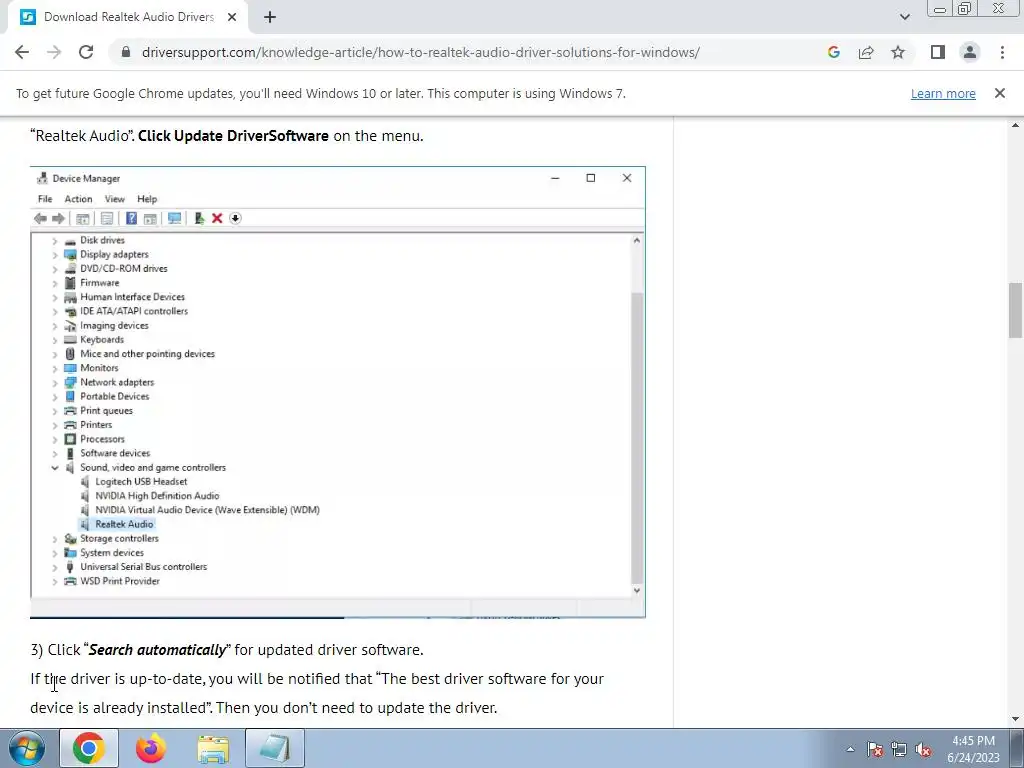The image size is (1024, 768).
Task: Click View menu in Device Manager image
Action: (x=115, y=199)
